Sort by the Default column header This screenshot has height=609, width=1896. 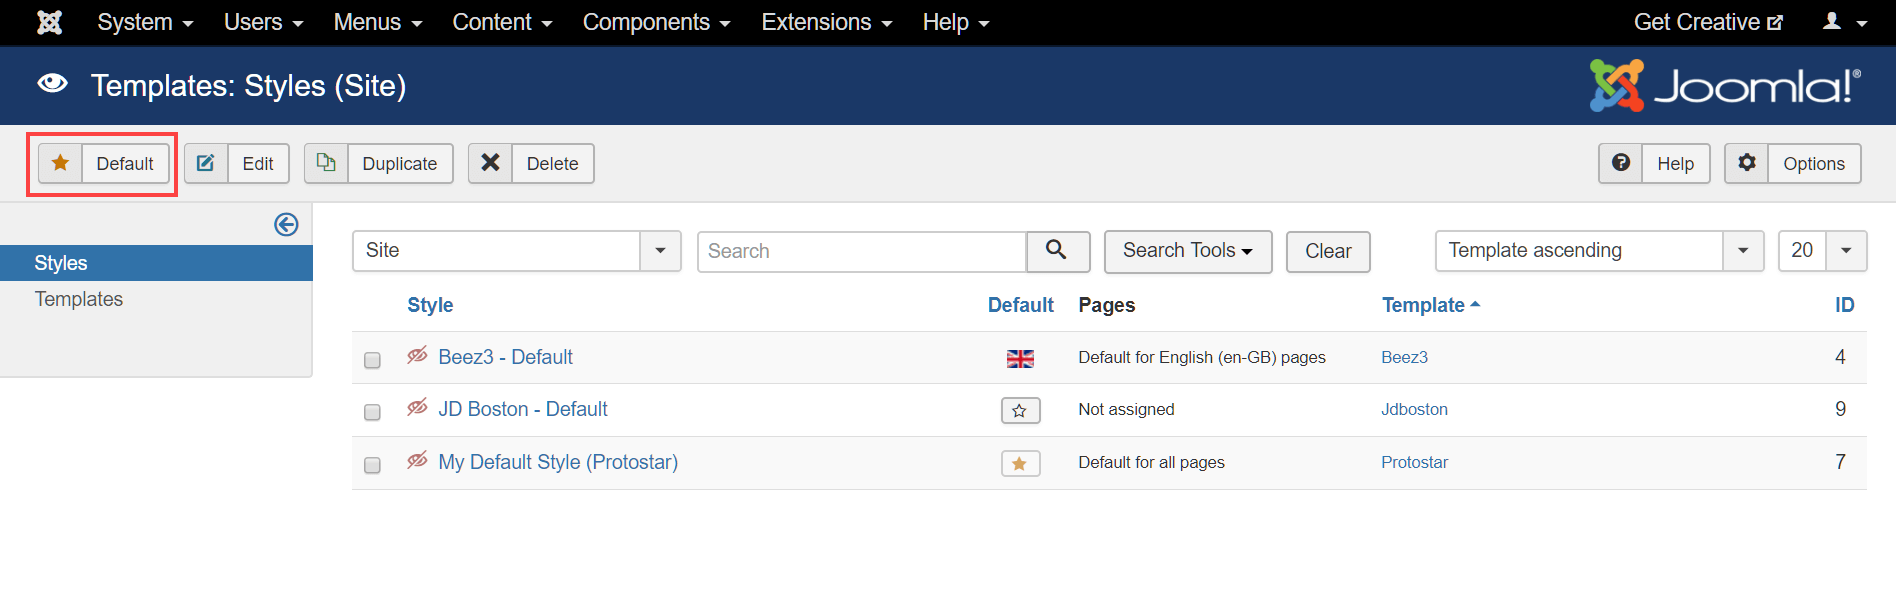coord(1021,305)
